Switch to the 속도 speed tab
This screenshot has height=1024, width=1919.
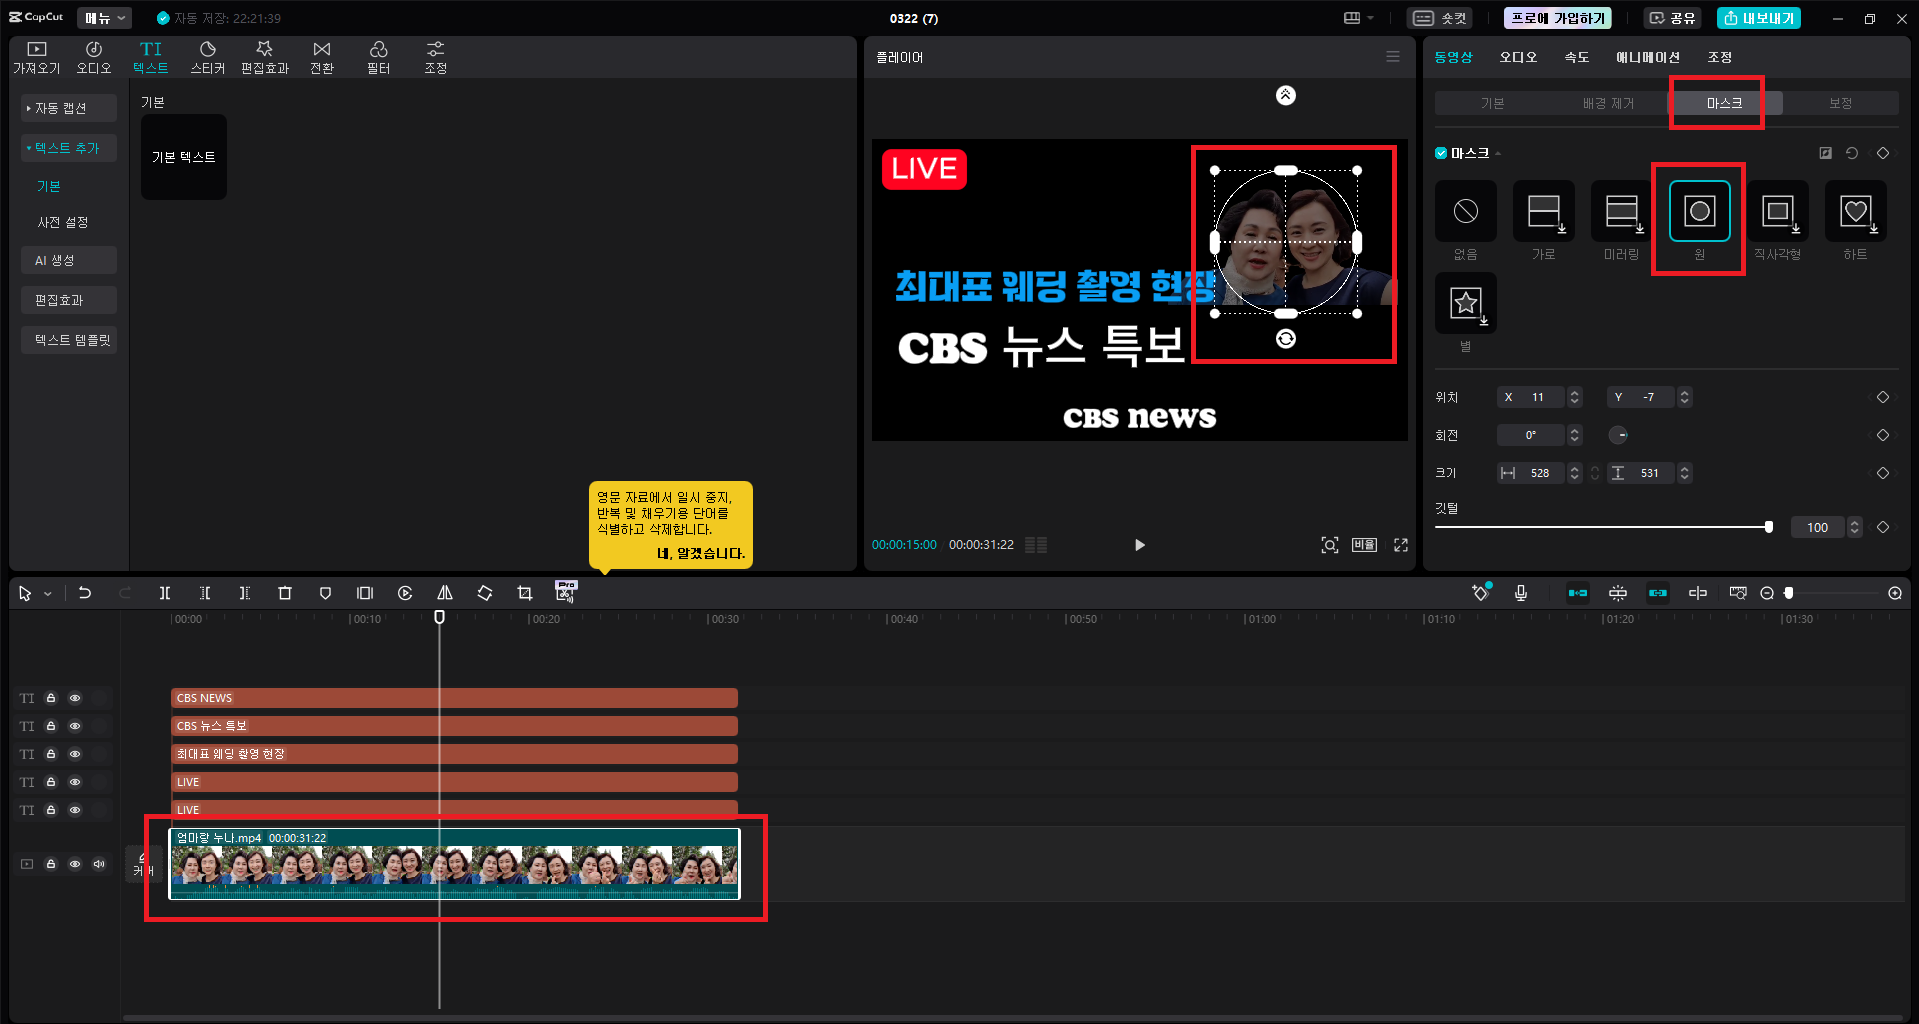pyautogui.click(x=1577, y=57)
